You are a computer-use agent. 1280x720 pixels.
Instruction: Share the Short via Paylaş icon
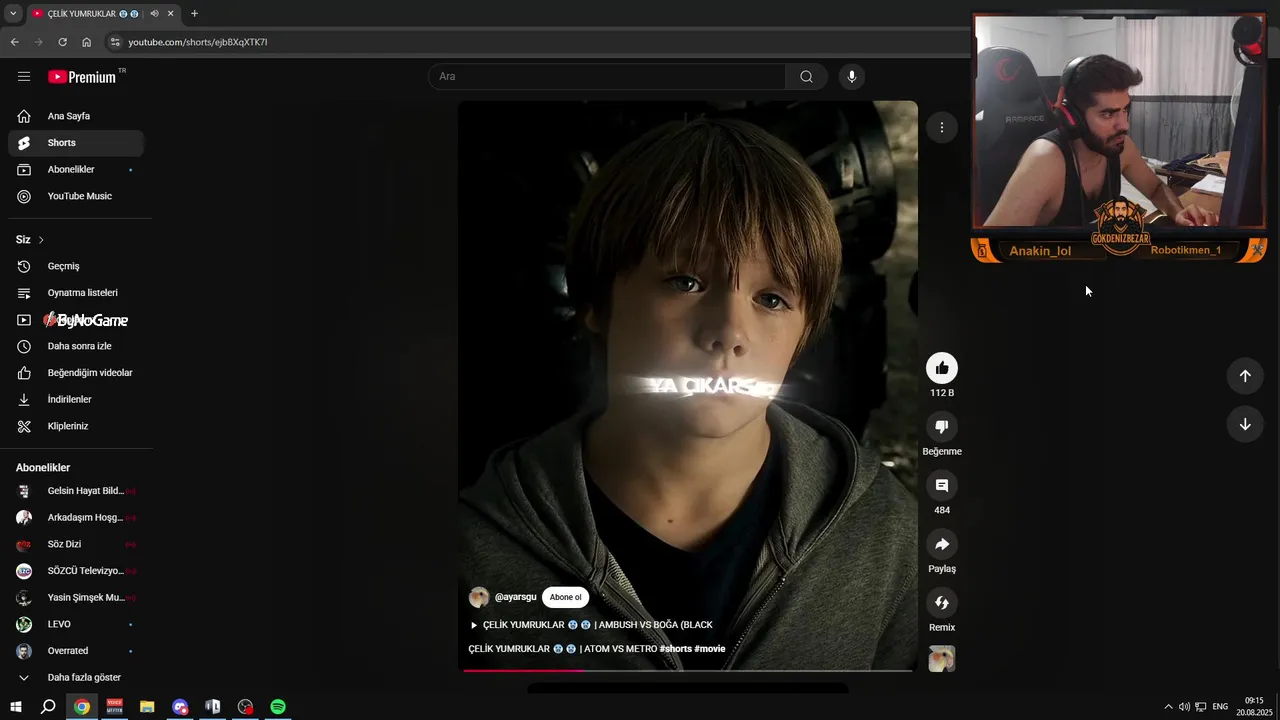942,544
